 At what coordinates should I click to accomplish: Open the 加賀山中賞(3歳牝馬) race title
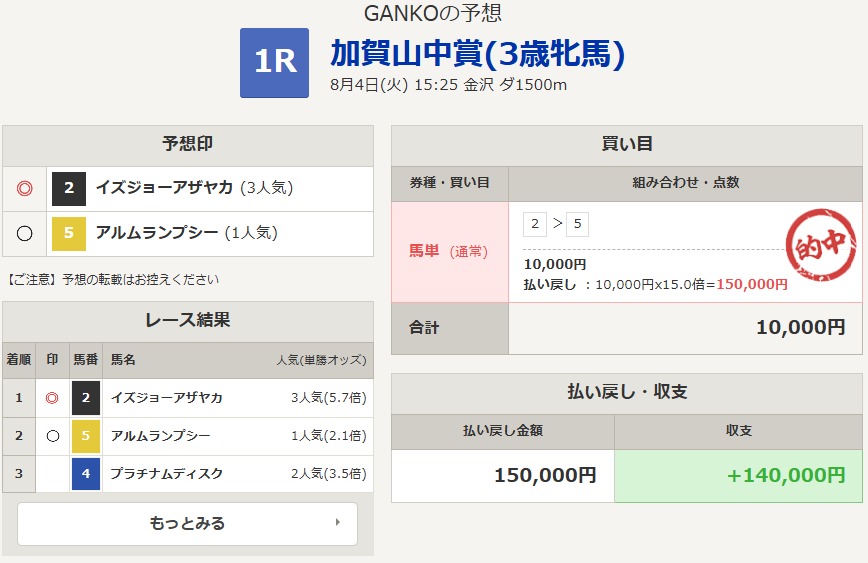(477, 54)
